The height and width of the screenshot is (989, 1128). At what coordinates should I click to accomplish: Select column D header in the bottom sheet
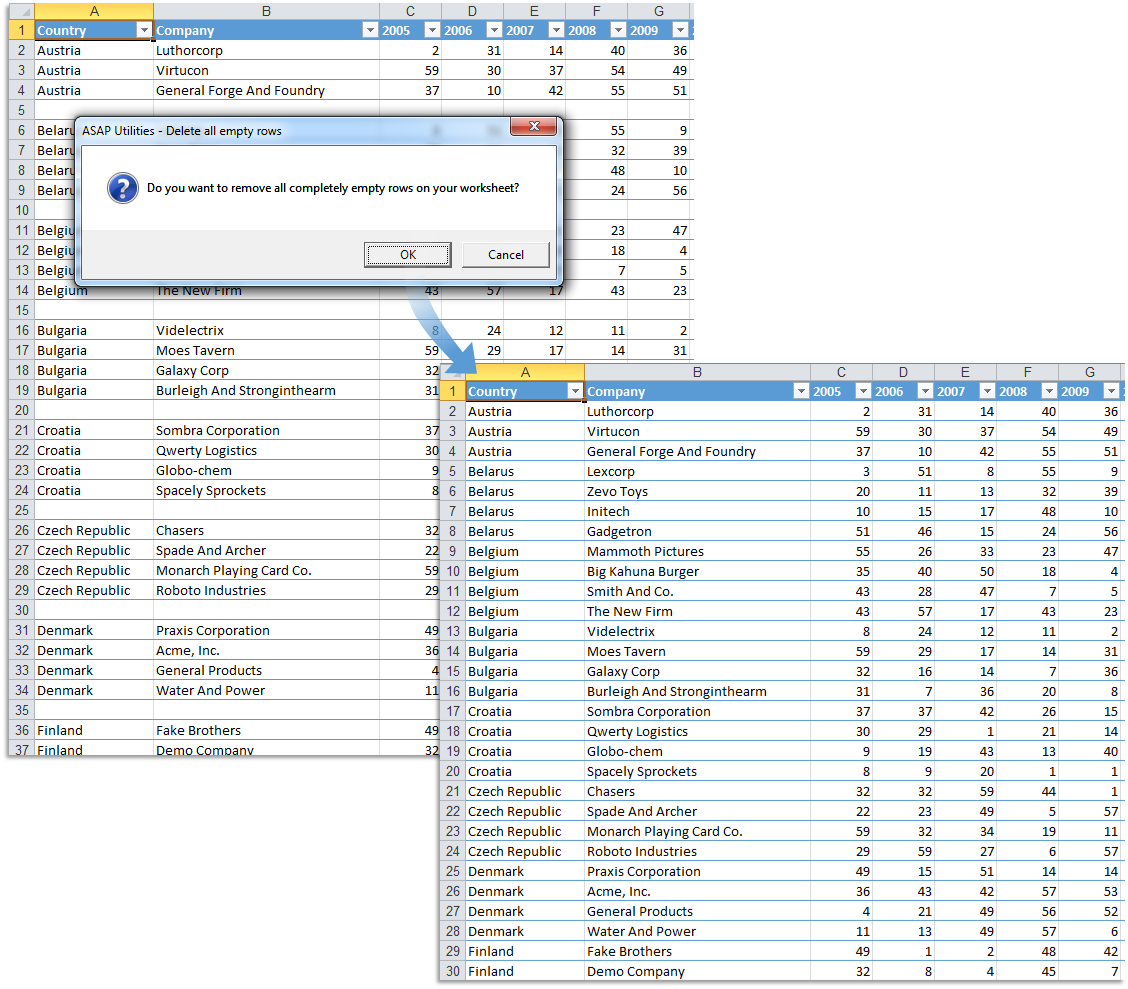903,373
